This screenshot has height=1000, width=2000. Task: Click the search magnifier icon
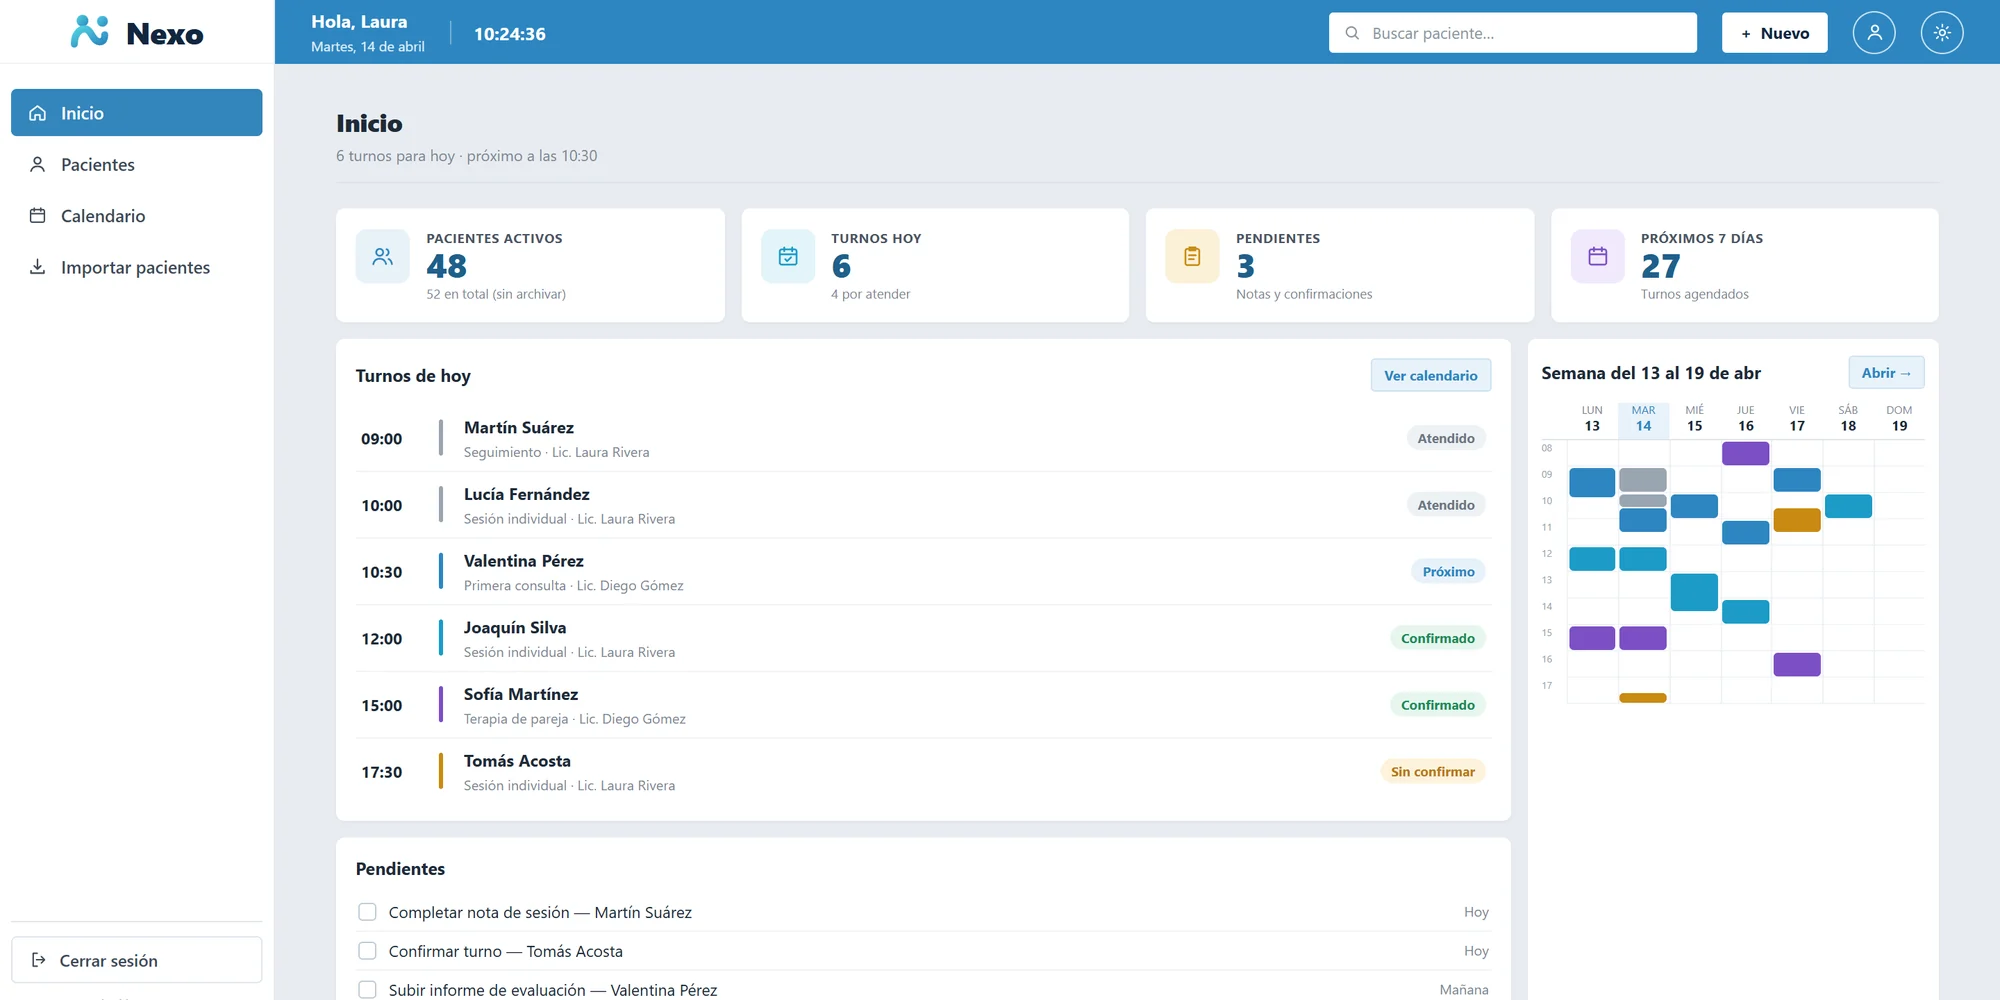click(x=1352, y=33)
